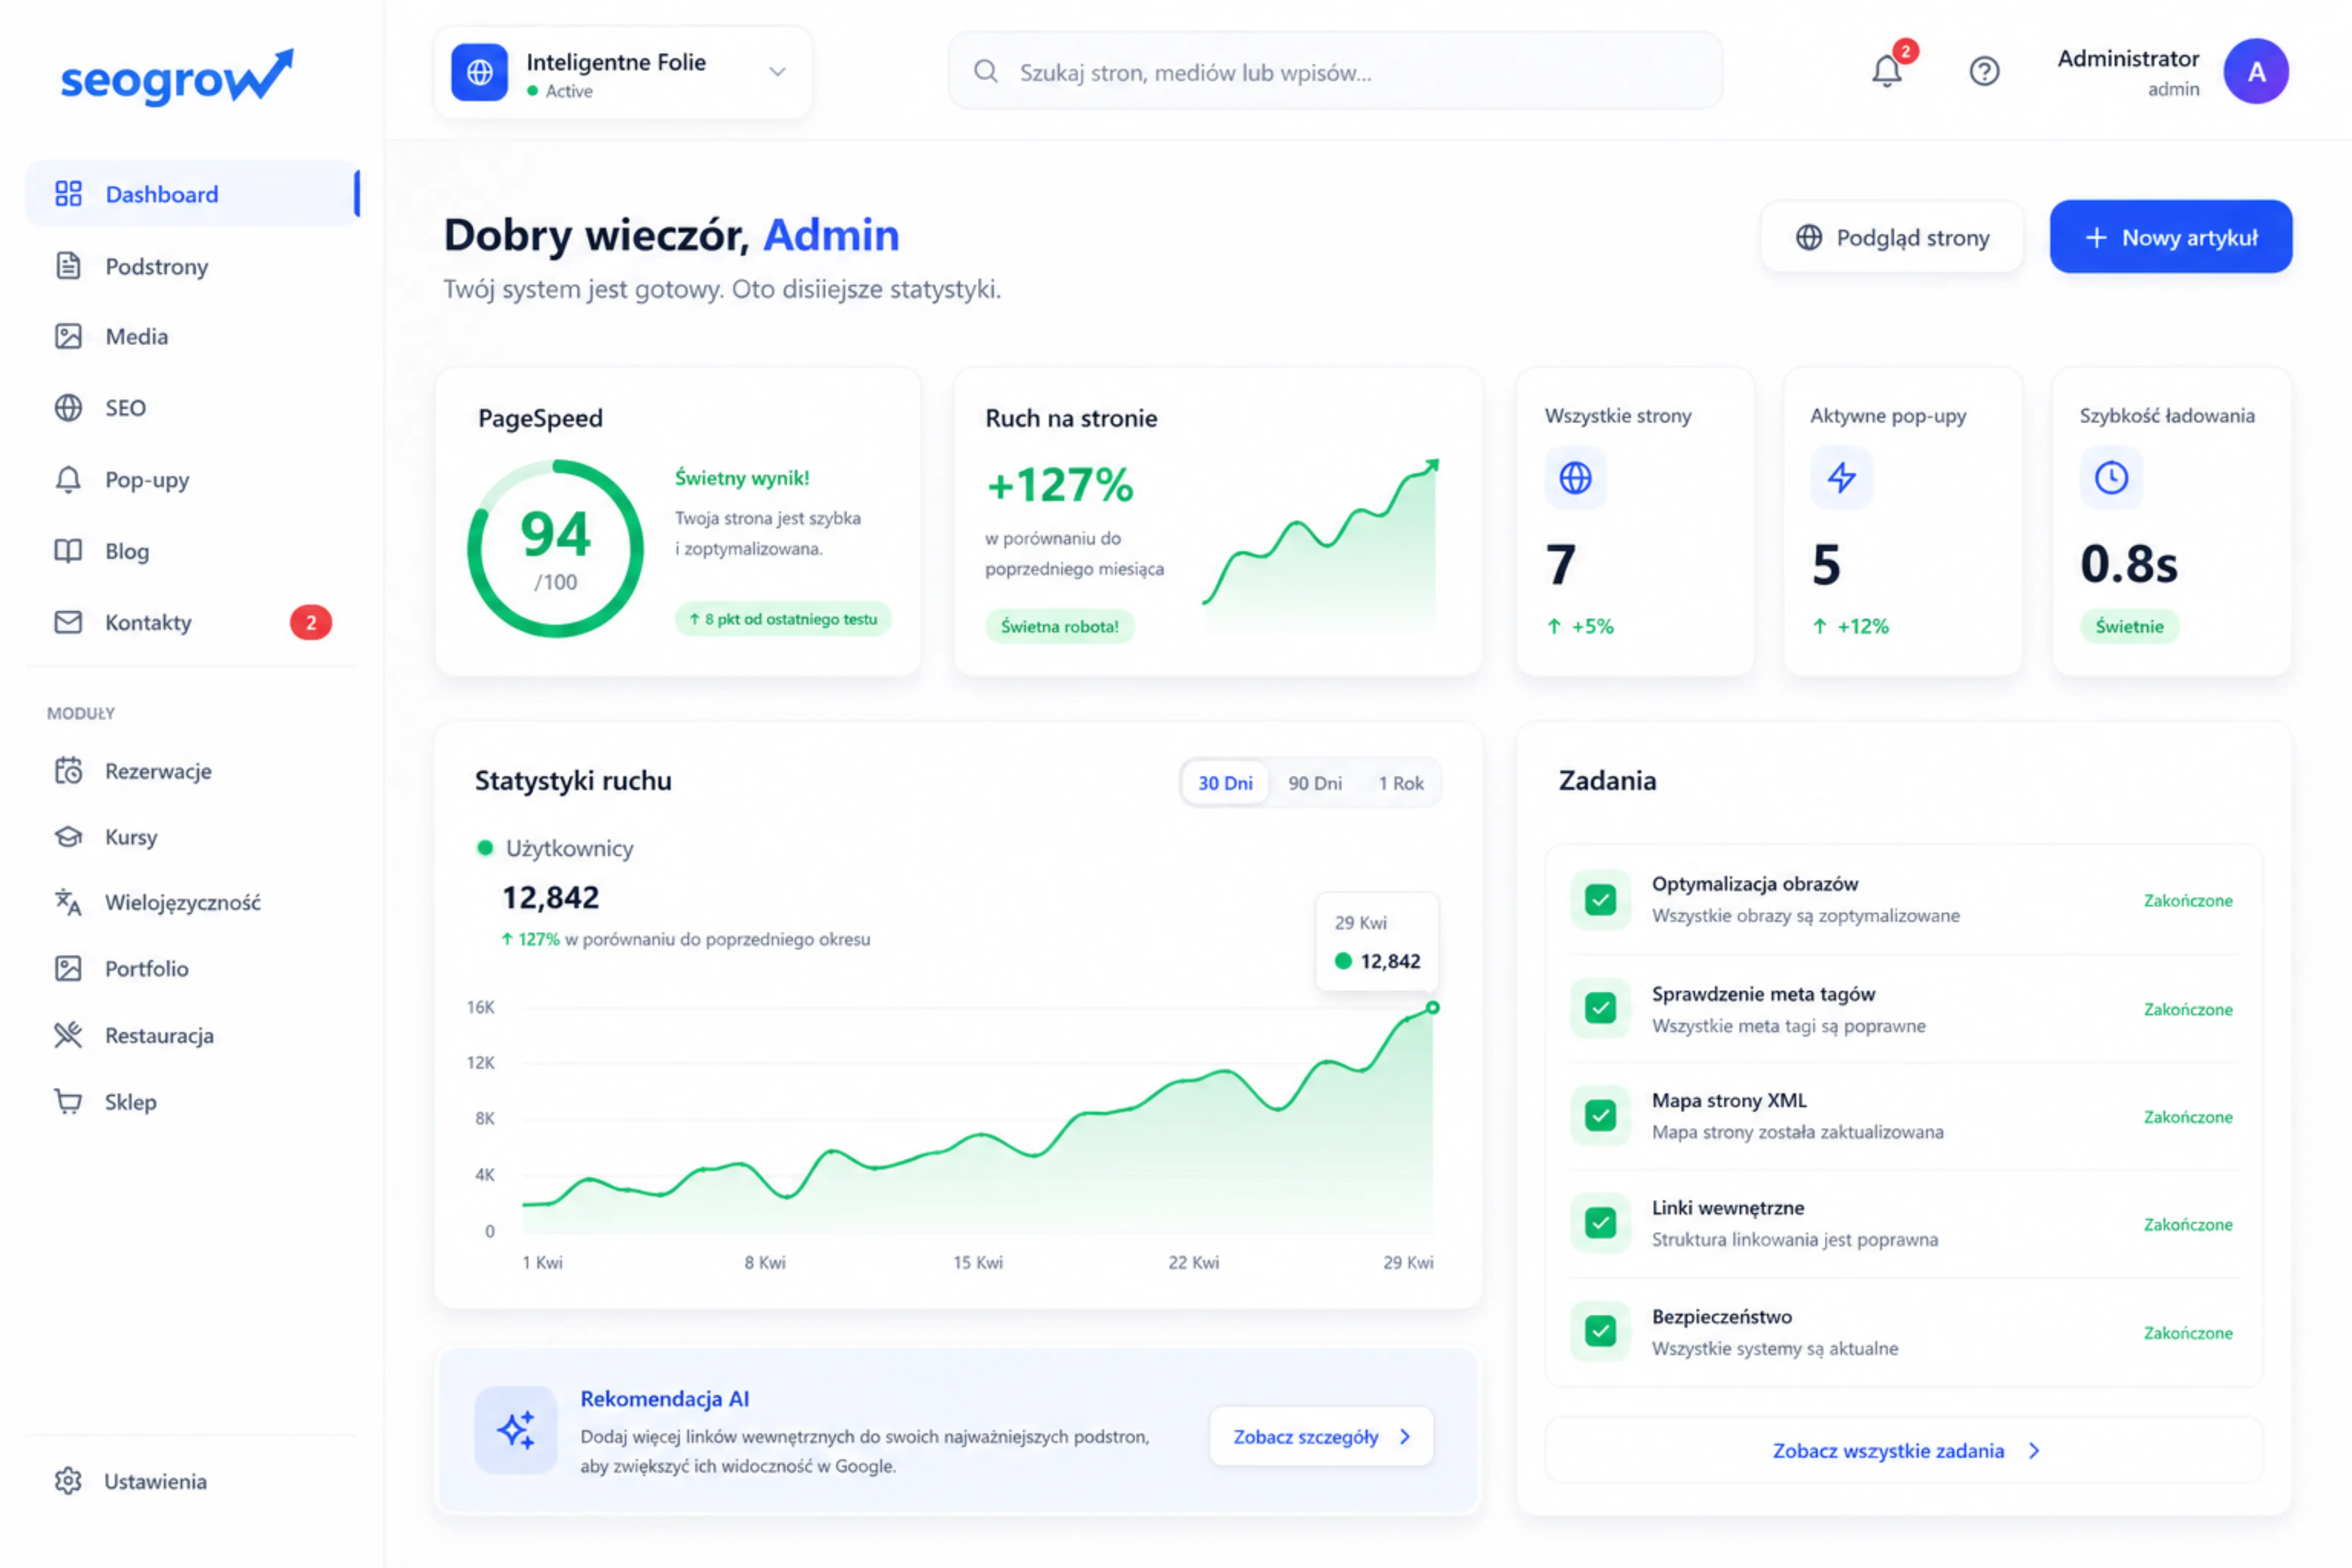This screenshot has width=2352, height=1568.
Task: Click the Restauracja utensils icon
Action: tap(68, 1035)
